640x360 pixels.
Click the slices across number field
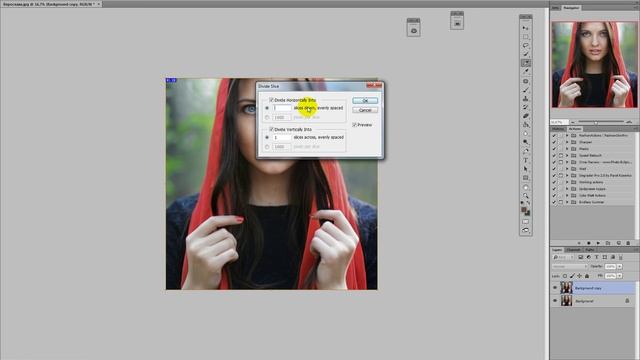[x=282, y=138]
